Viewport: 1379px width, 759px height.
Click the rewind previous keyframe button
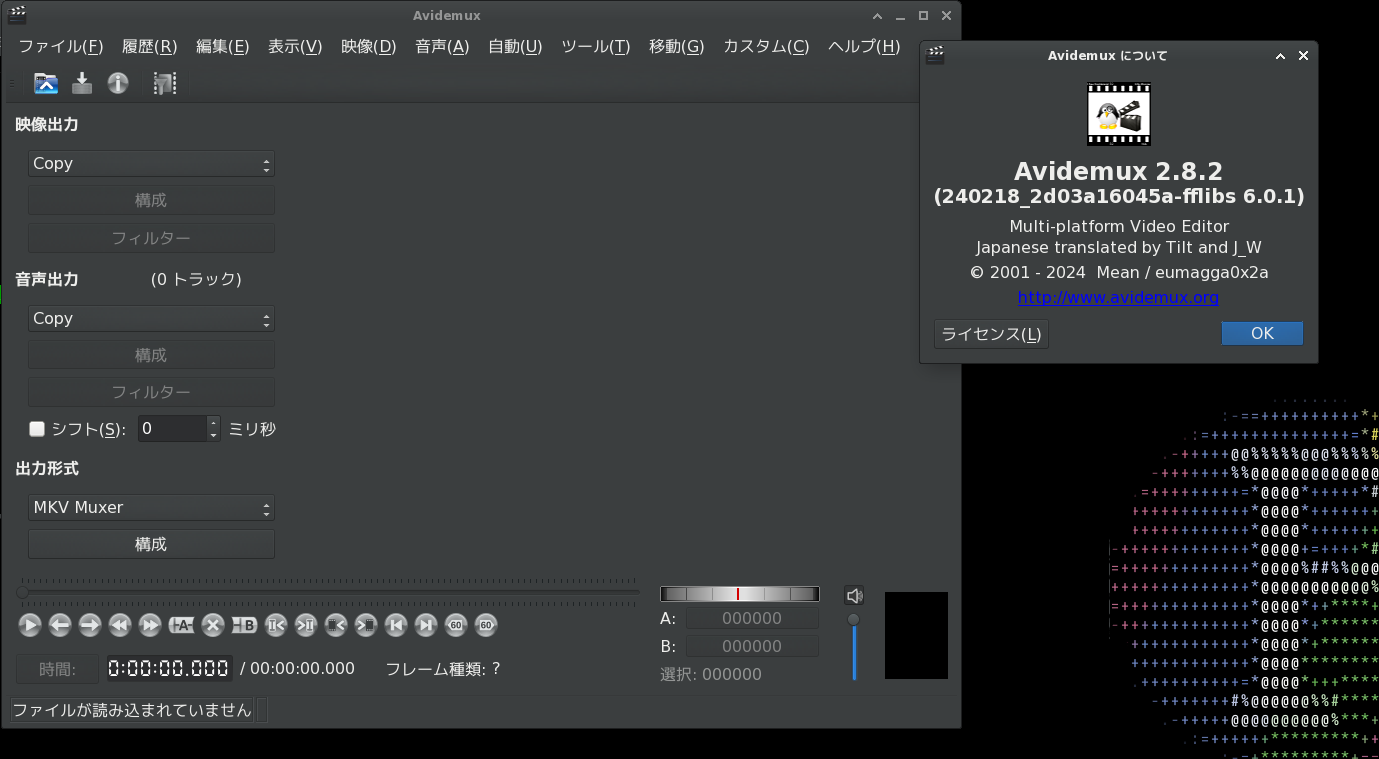click(120, 625)
